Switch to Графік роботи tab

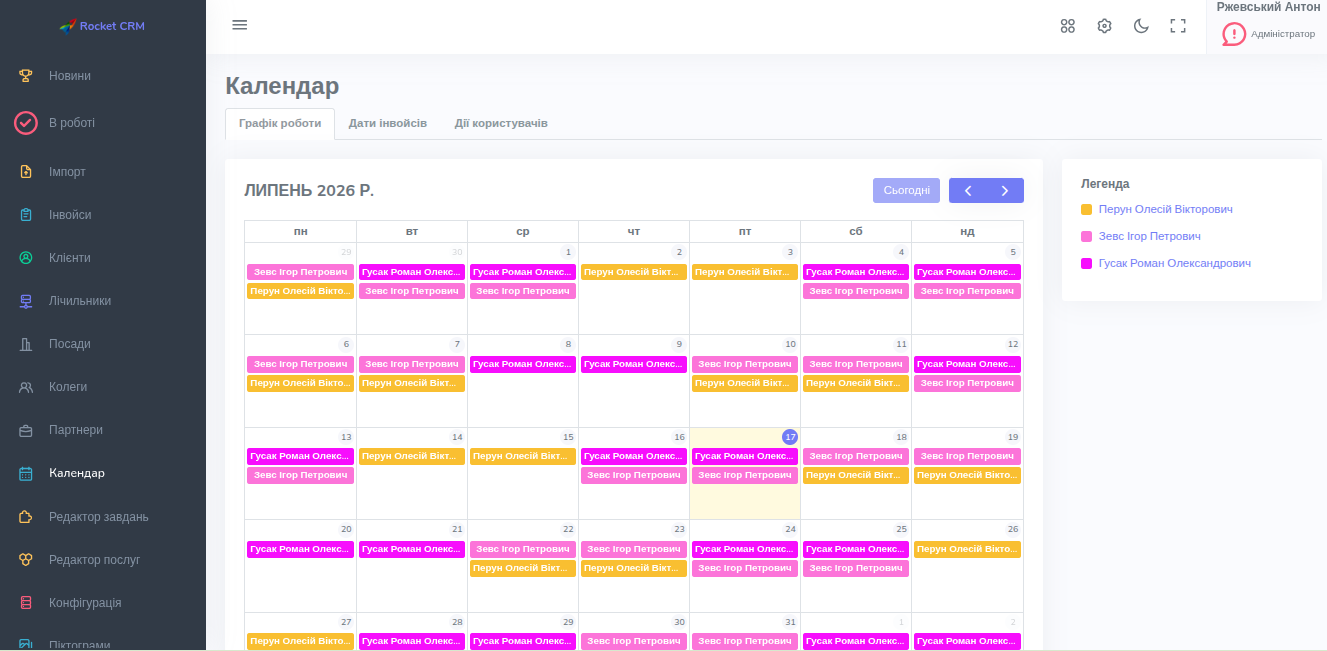point(280,124)
